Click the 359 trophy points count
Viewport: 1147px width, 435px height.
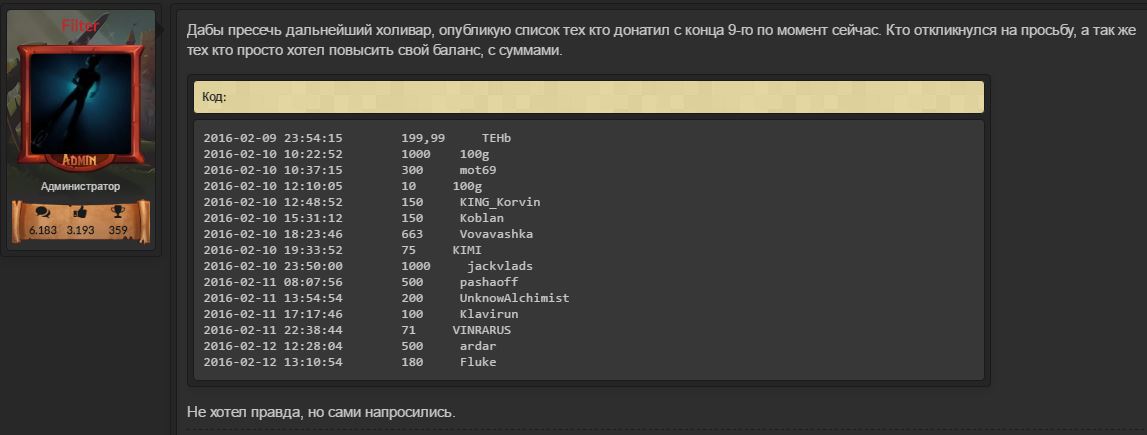pyautogui.click(x=118, y=230)
